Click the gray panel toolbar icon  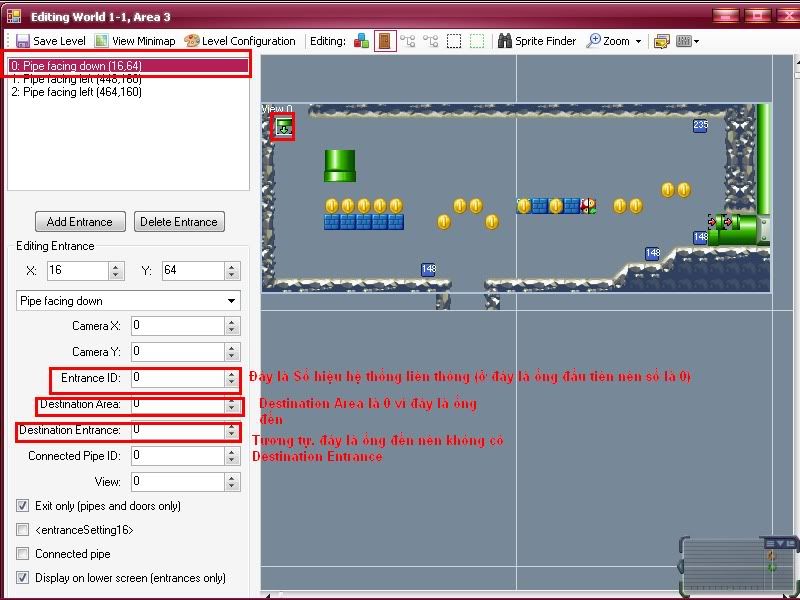pyautogui.click(x=683, y=41)
